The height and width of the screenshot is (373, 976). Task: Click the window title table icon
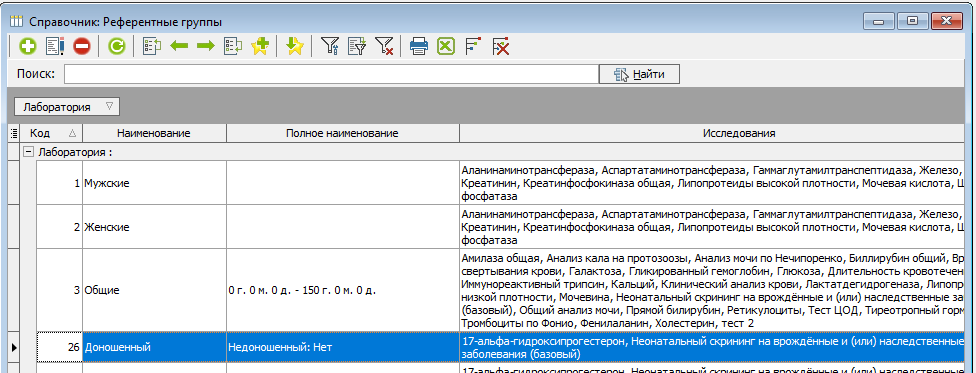(x=17, y=21)
